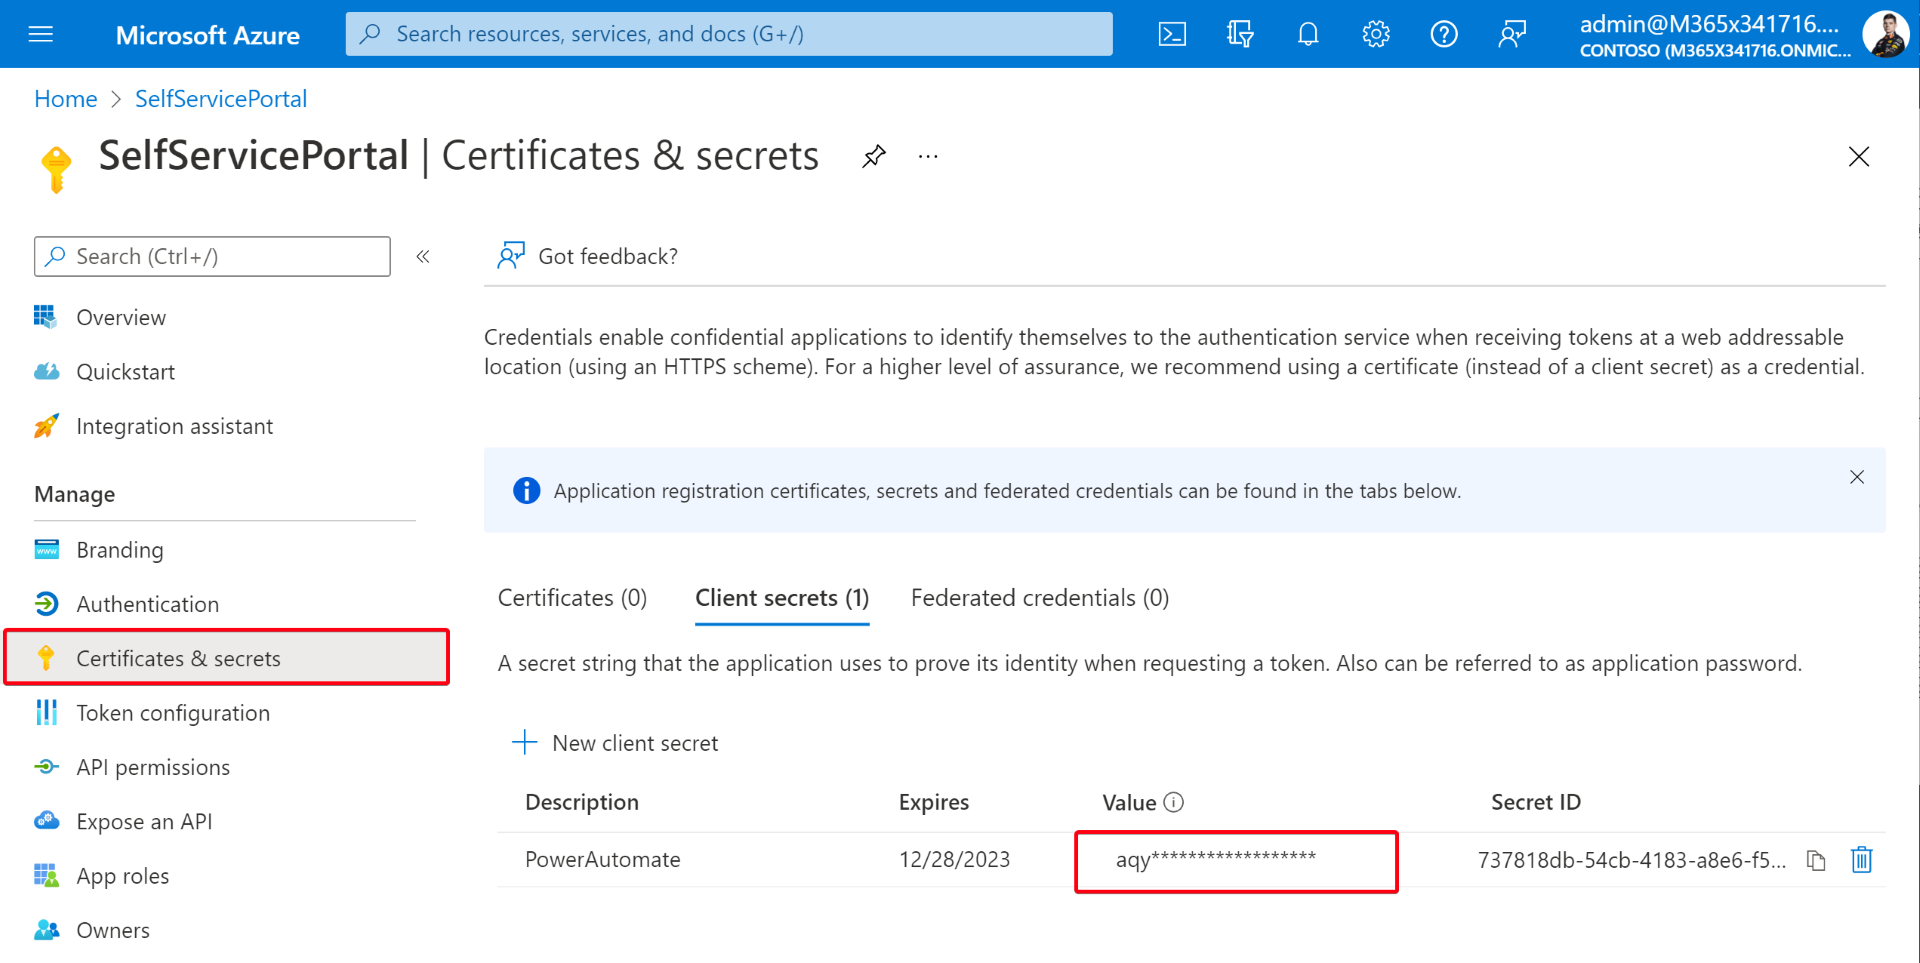Click the Got feedback? button
Screen dimensions: 1920x963
(x=588, y=256)
